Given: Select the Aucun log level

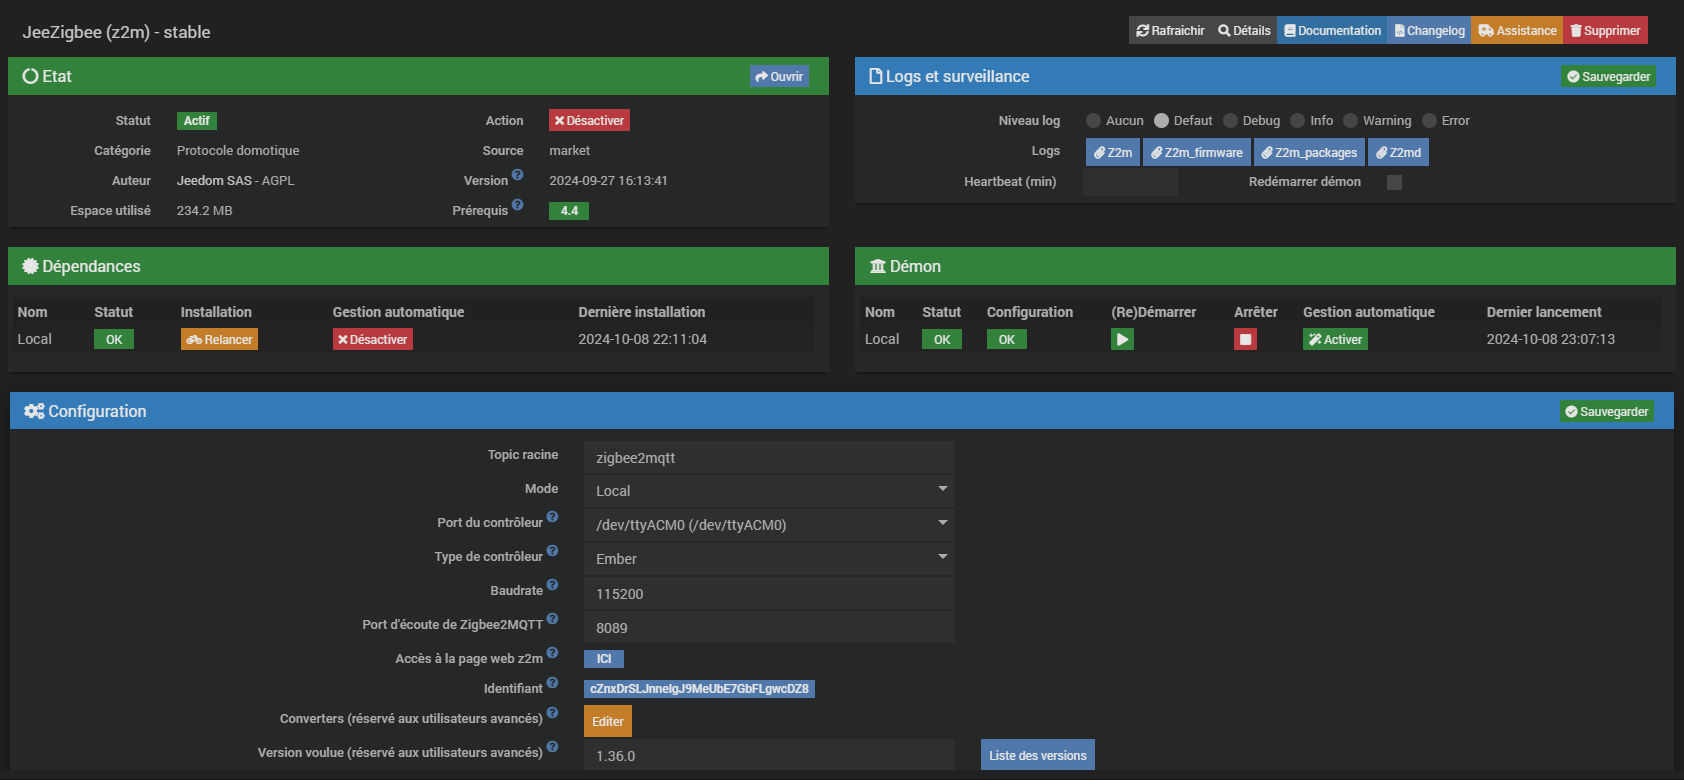Looking at the screenshot, I should tap(1094, 120).
